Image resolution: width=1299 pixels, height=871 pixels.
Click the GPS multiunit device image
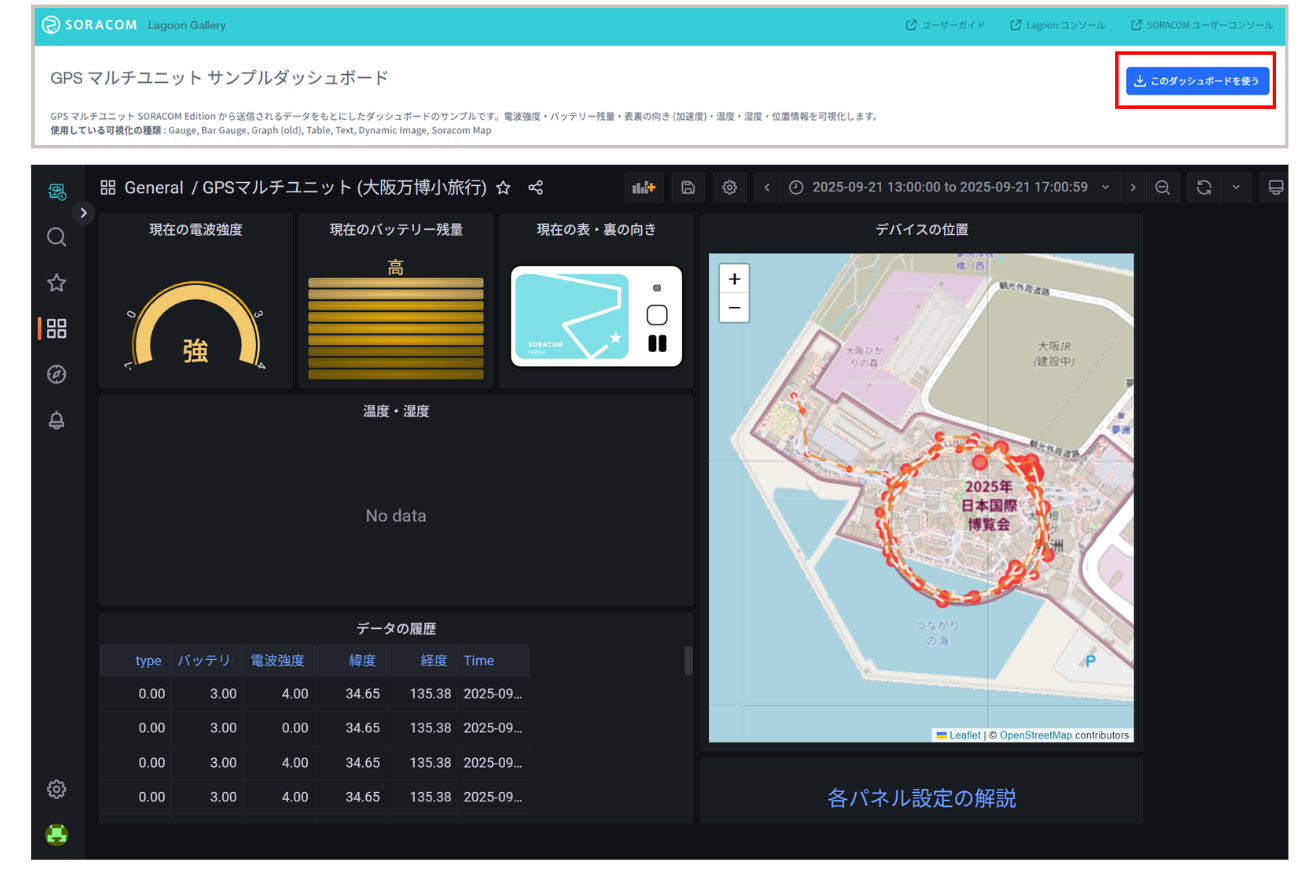pyautogui.click(x=596, y=316)
